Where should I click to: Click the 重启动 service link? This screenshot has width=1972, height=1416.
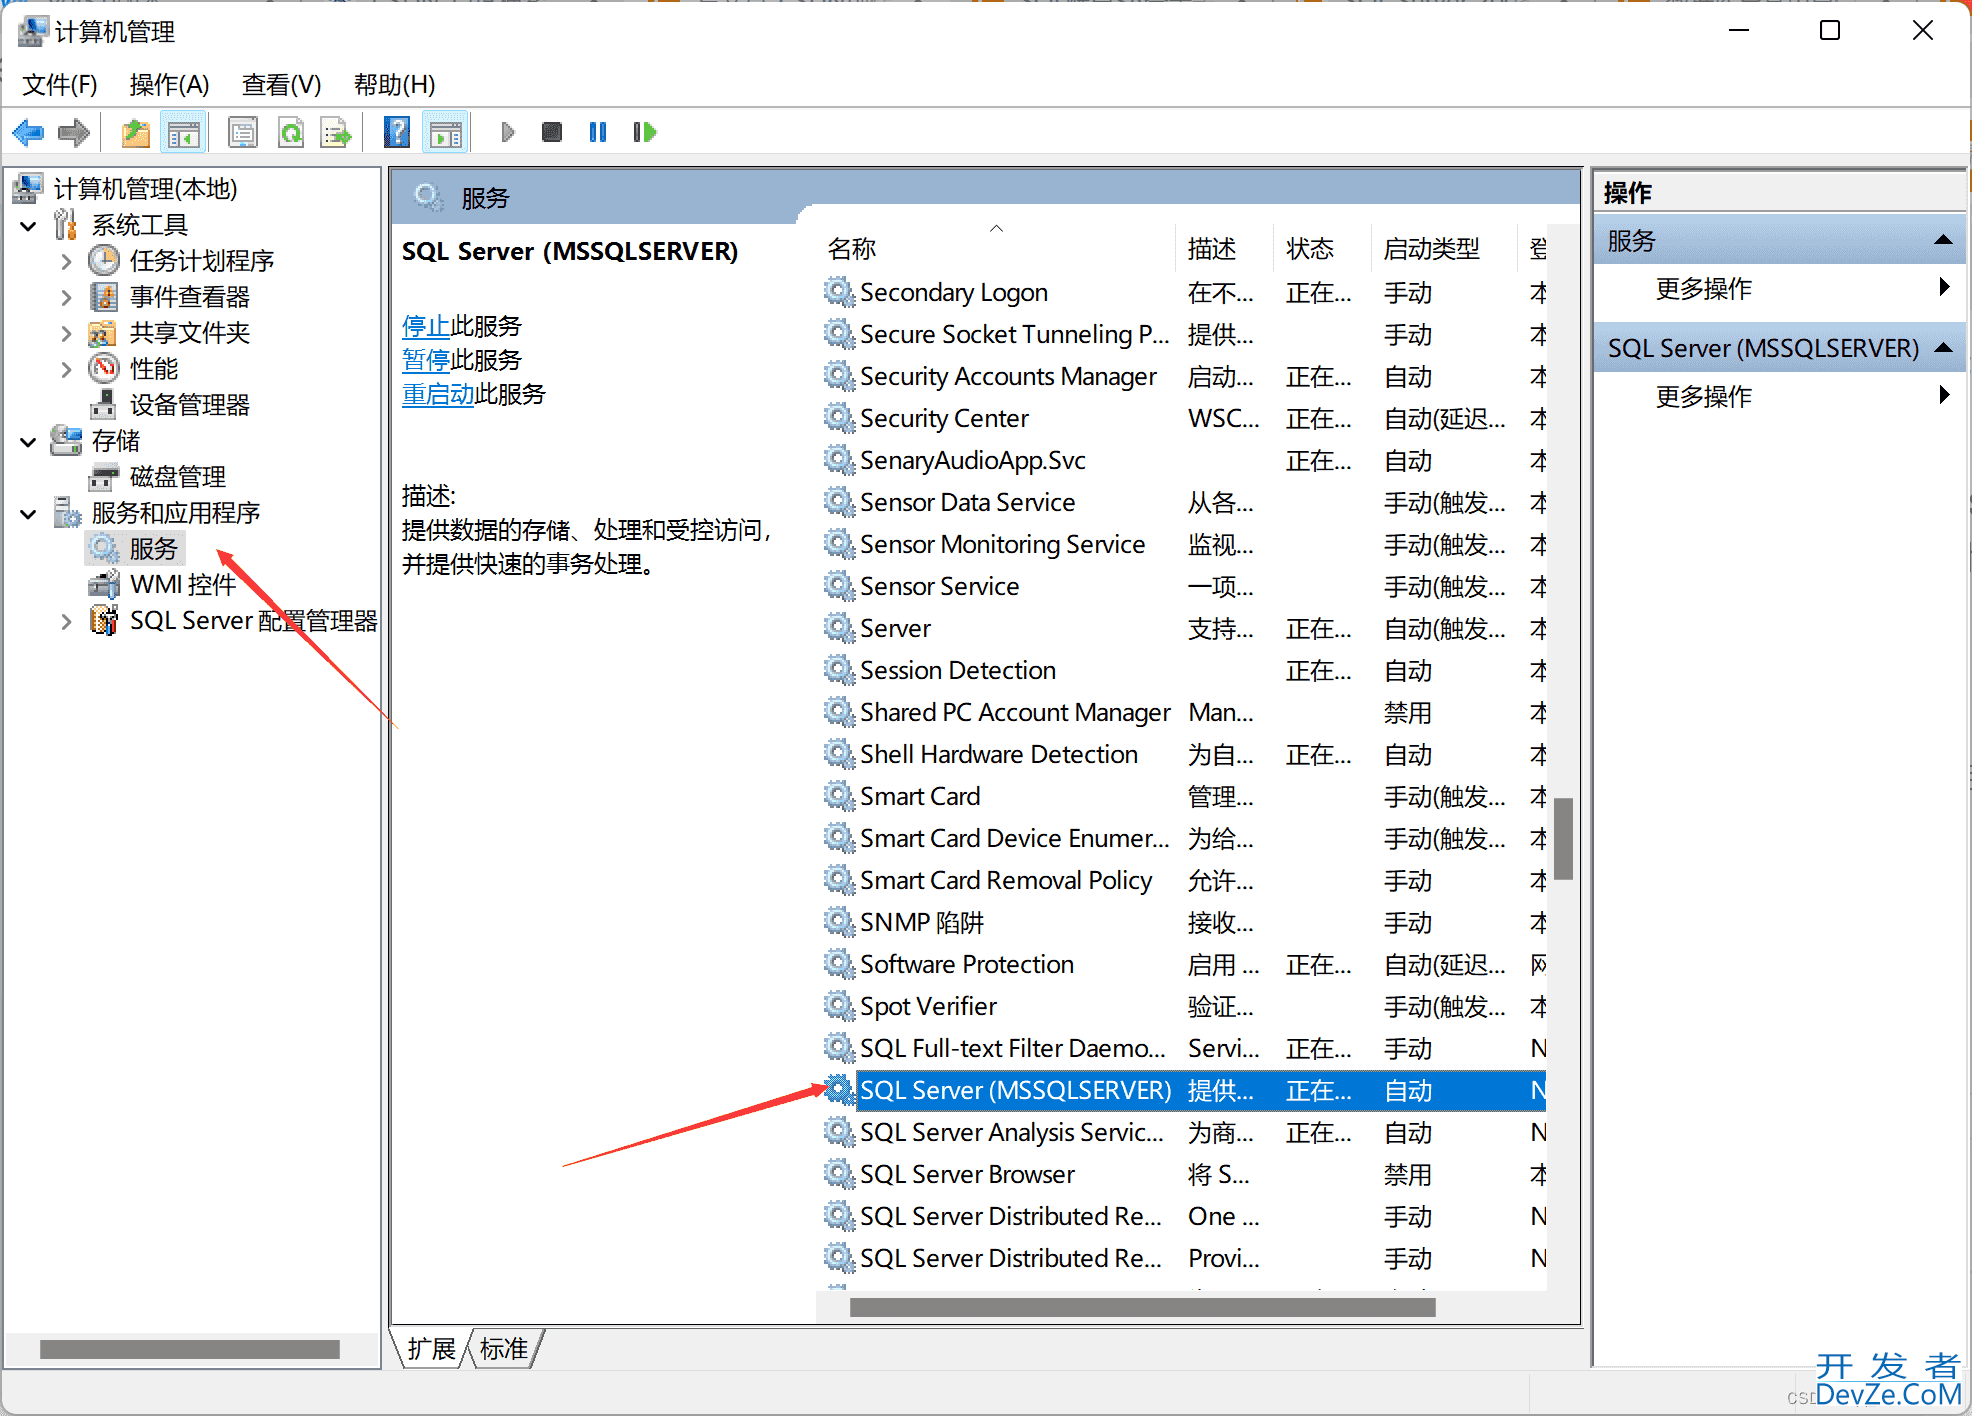437,394
